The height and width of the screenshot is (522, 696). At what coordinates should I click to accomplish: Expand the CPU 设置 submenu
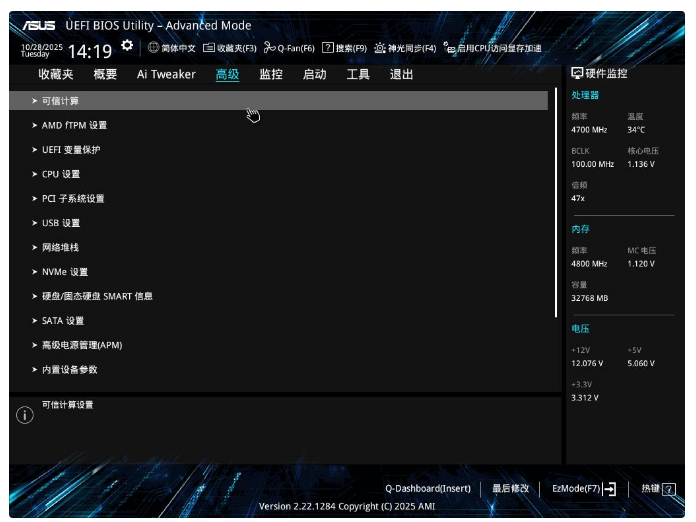(x=60, y=174)
